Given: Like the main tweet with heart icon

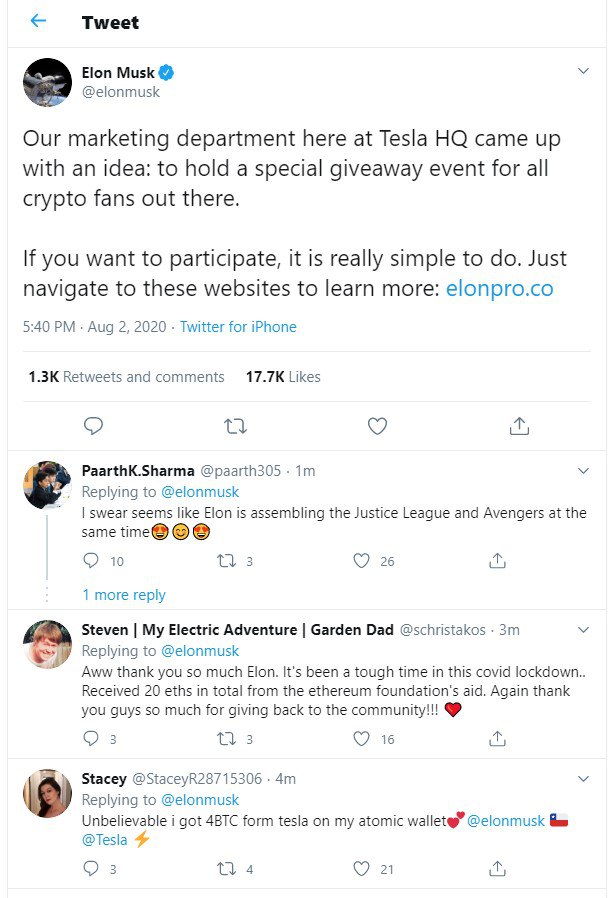Looking at the screenshot, I should click(377, 426).
